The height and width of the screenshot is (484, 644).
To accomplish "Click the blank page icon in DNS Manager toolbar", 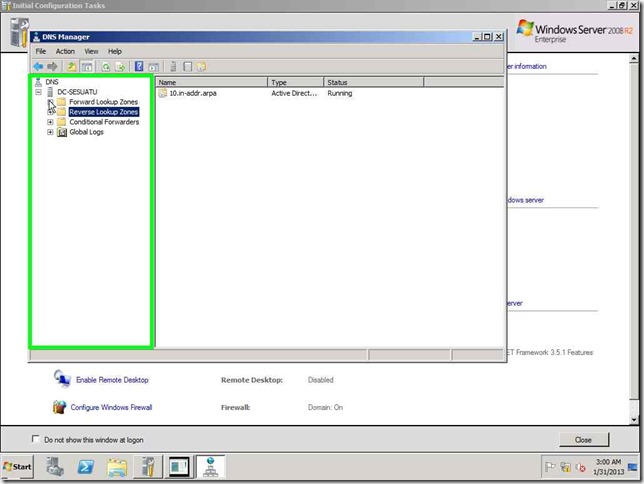I will click(187, 67).
